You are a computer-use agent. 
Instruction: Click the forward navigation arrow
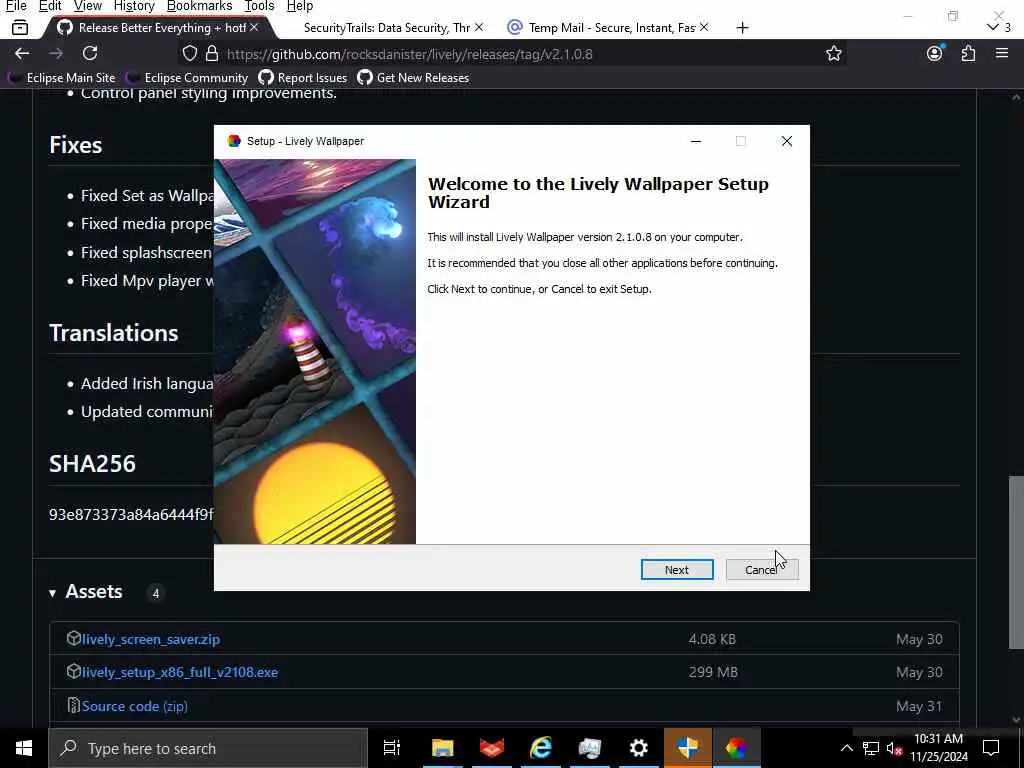56,54
